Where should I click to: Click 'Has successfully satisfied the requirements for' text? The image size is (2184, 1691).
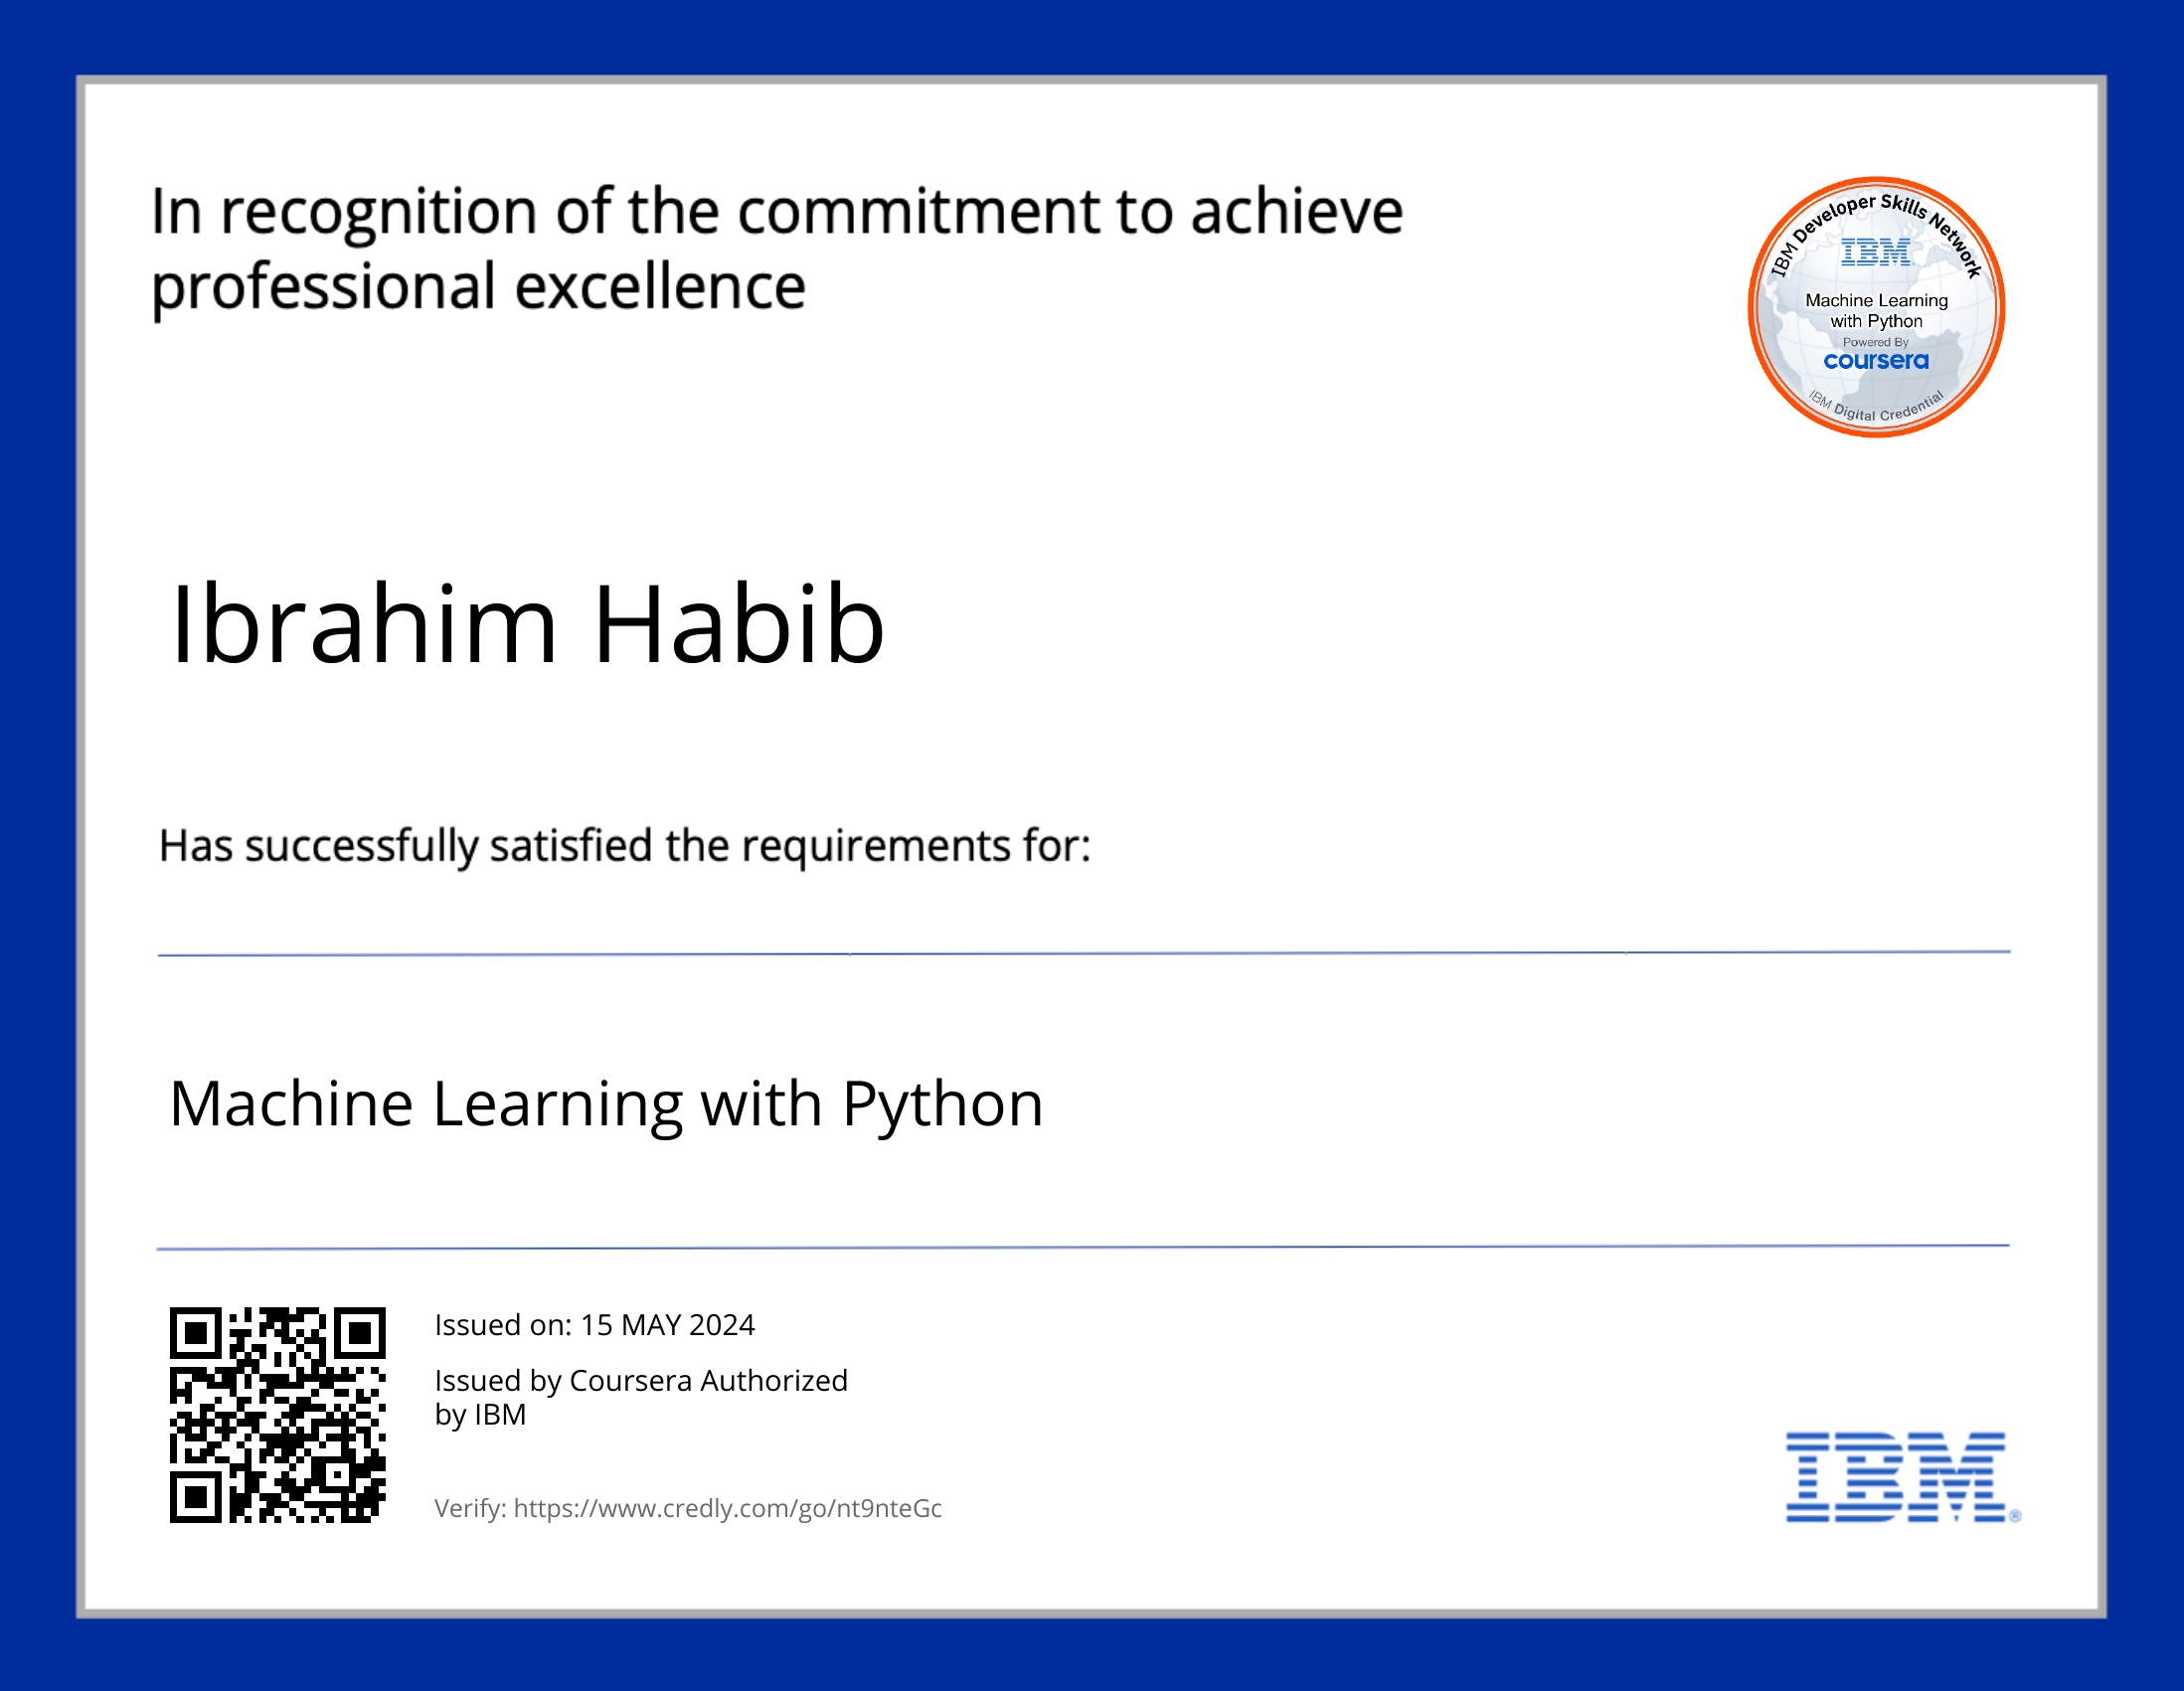(x=624, y=846)
